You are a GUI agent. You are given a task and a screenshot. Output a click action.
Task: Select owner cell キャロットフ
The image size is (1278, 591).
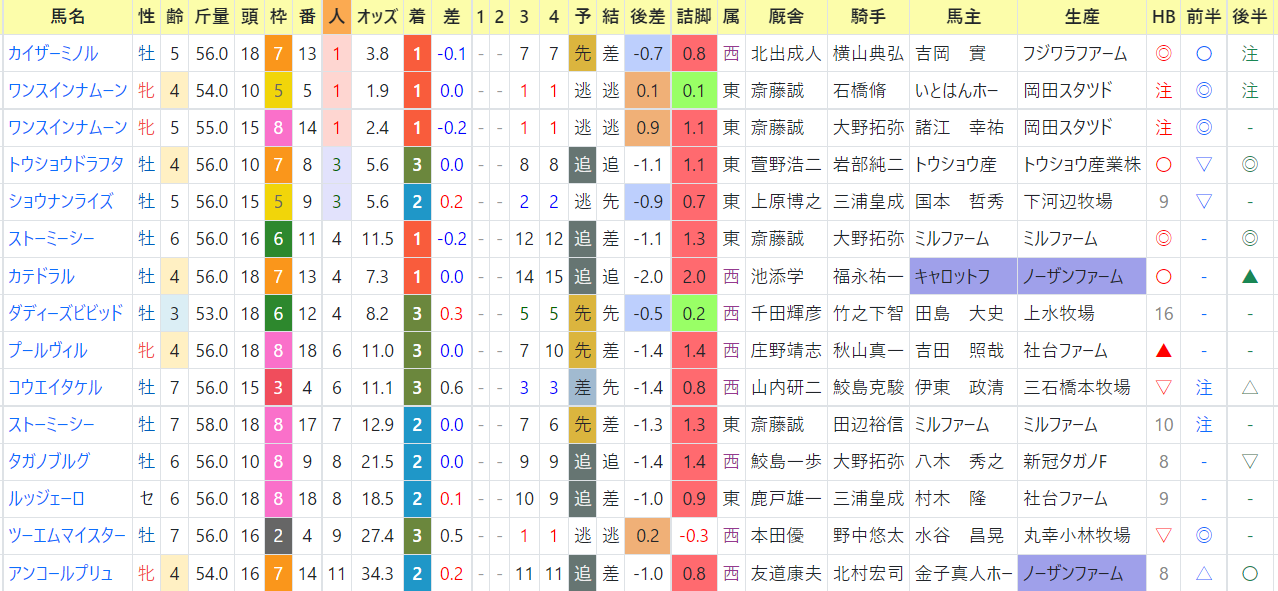point(963,276)
